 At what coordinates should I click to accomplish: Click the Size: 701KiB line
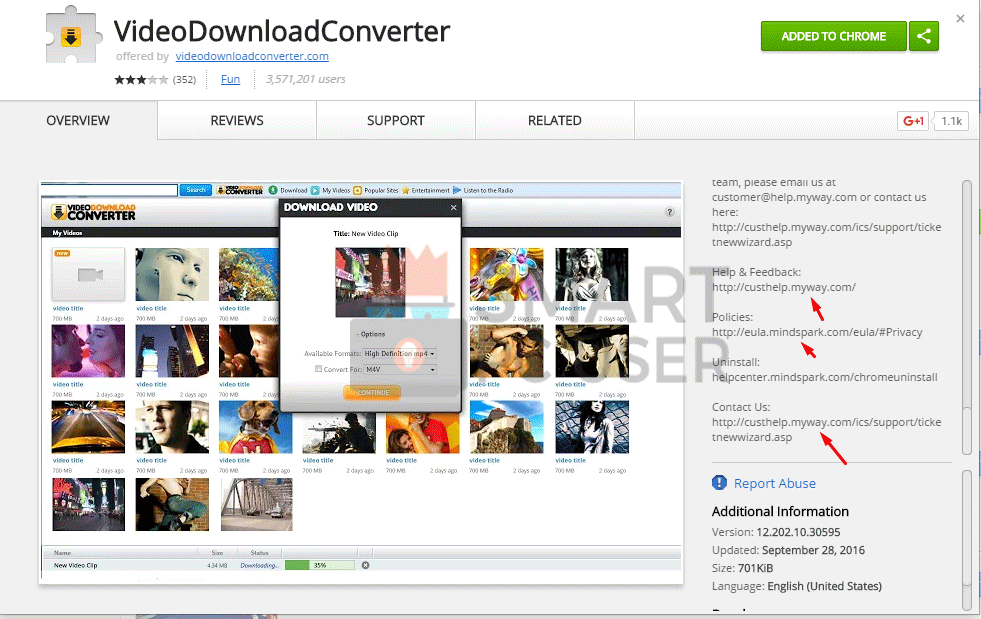(743, 568)
